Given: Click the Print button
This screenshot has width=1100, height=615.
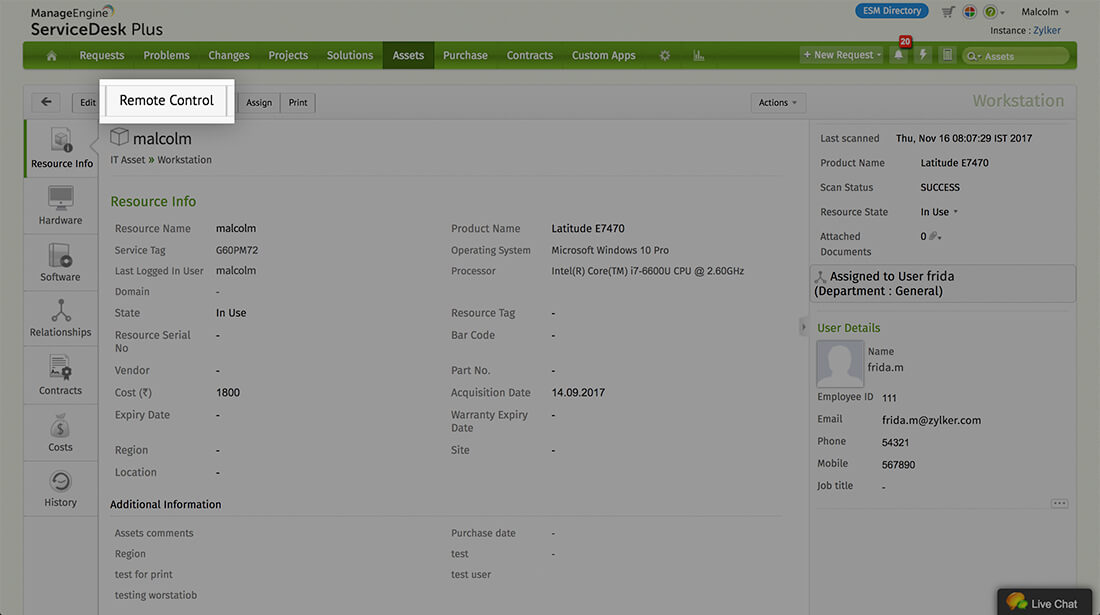Looking at the screenshot, I should point(298,102).
